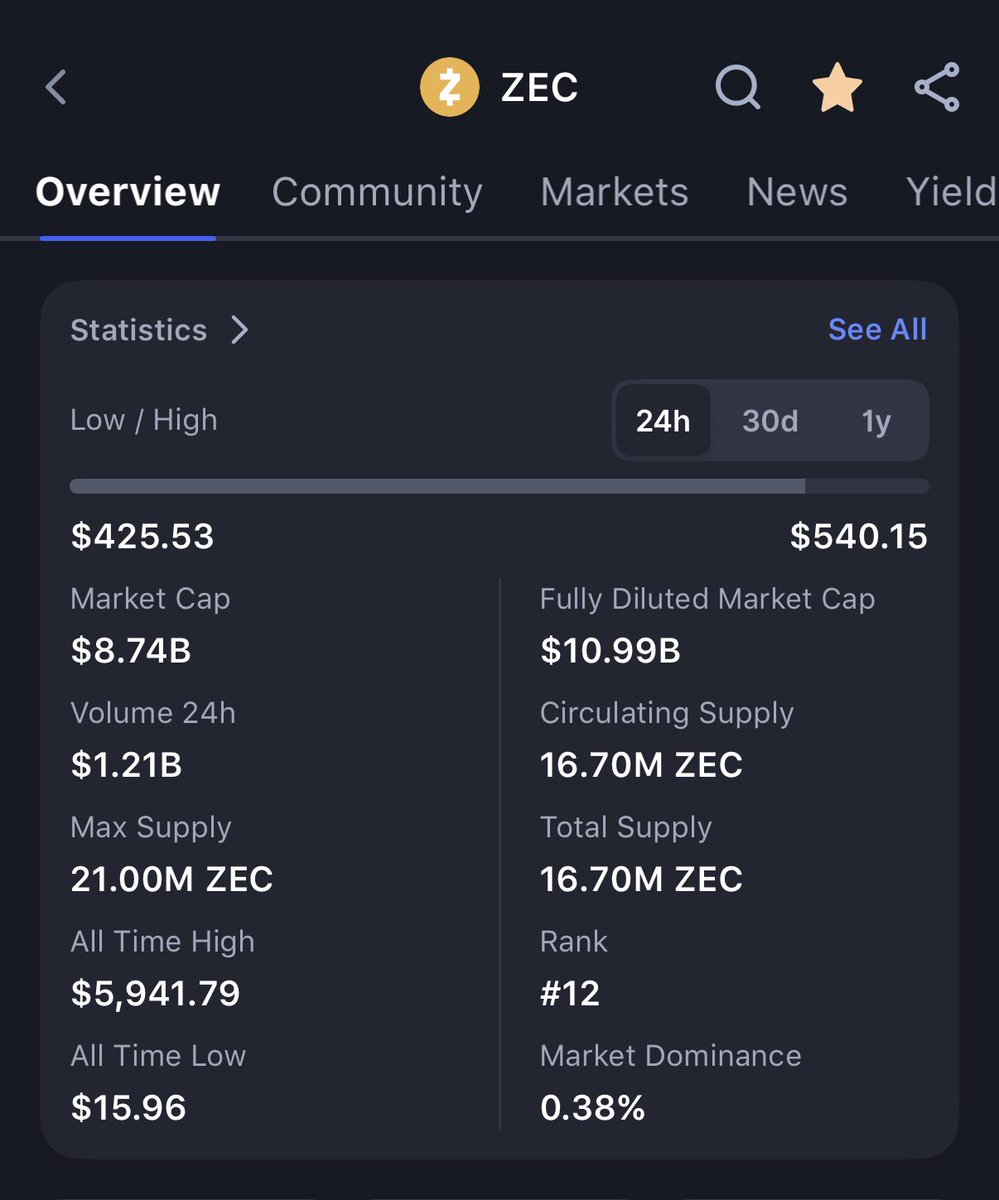The width and height of the screenshot is (999, 1200).
Task: Open the Markets tab
Action: pos(614,192)
